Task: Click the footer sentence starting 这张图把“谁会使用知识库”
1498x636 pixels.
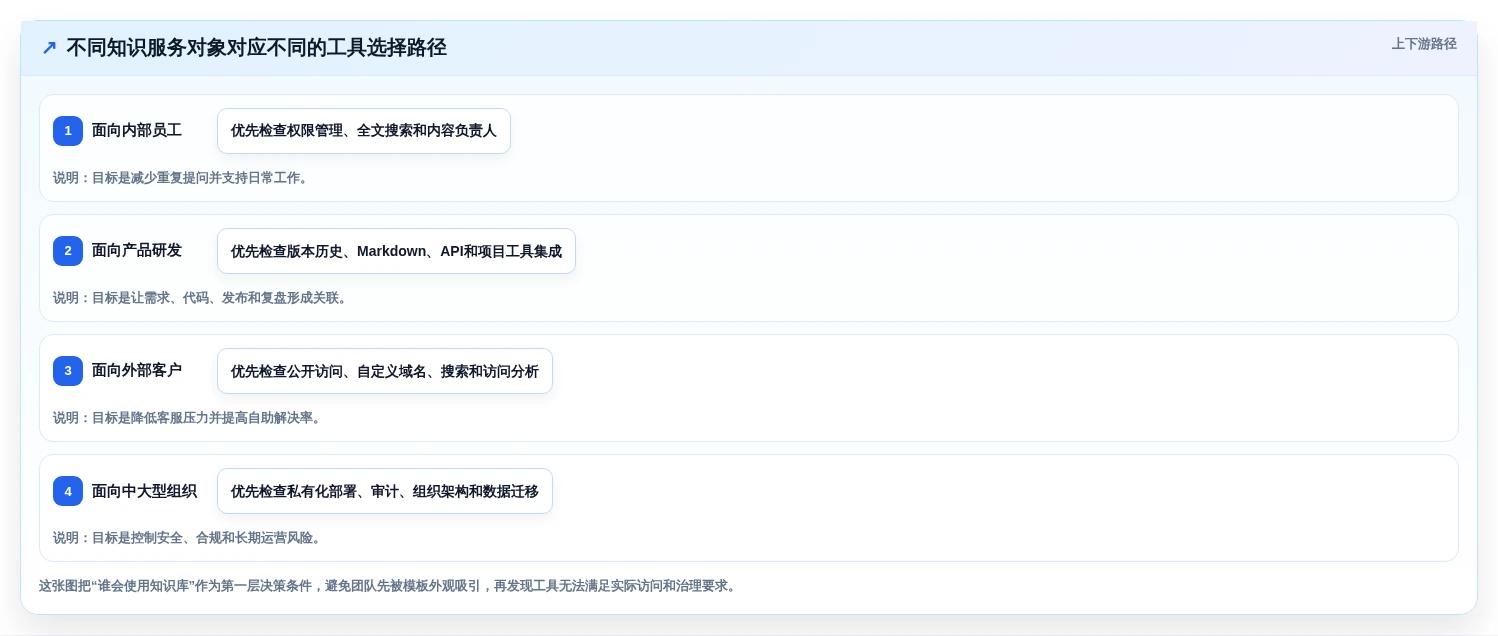Action: [x=389, y=586]
